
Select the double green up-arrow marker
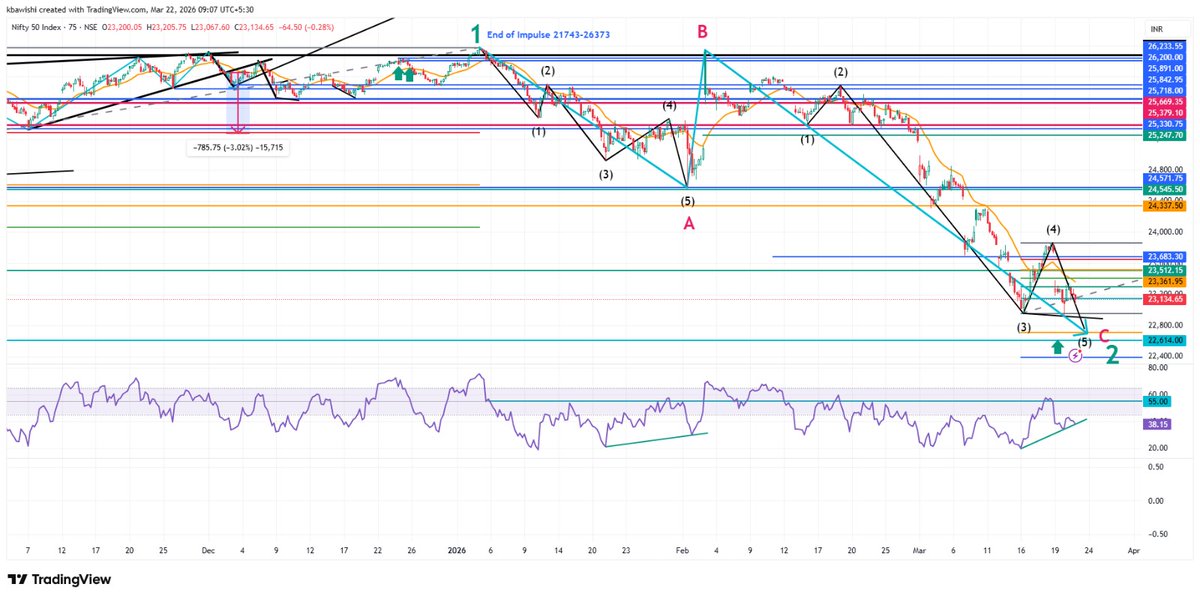click(x=404, y=73)
